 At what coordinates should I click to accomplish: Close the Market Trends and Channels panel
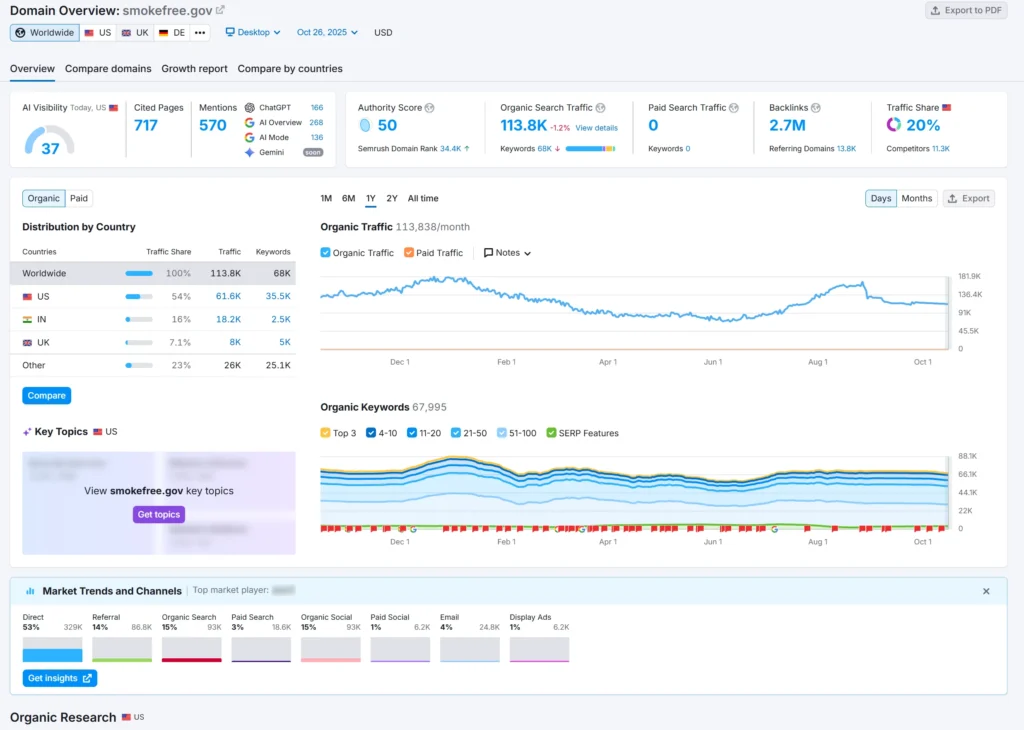(986, 591)
